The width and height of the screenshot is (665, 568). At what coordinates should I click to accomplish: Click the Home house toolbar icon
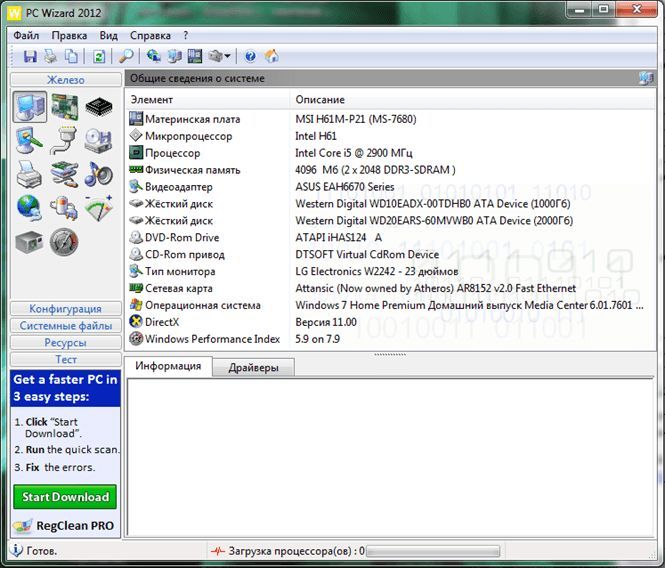(x=271, y=56)
